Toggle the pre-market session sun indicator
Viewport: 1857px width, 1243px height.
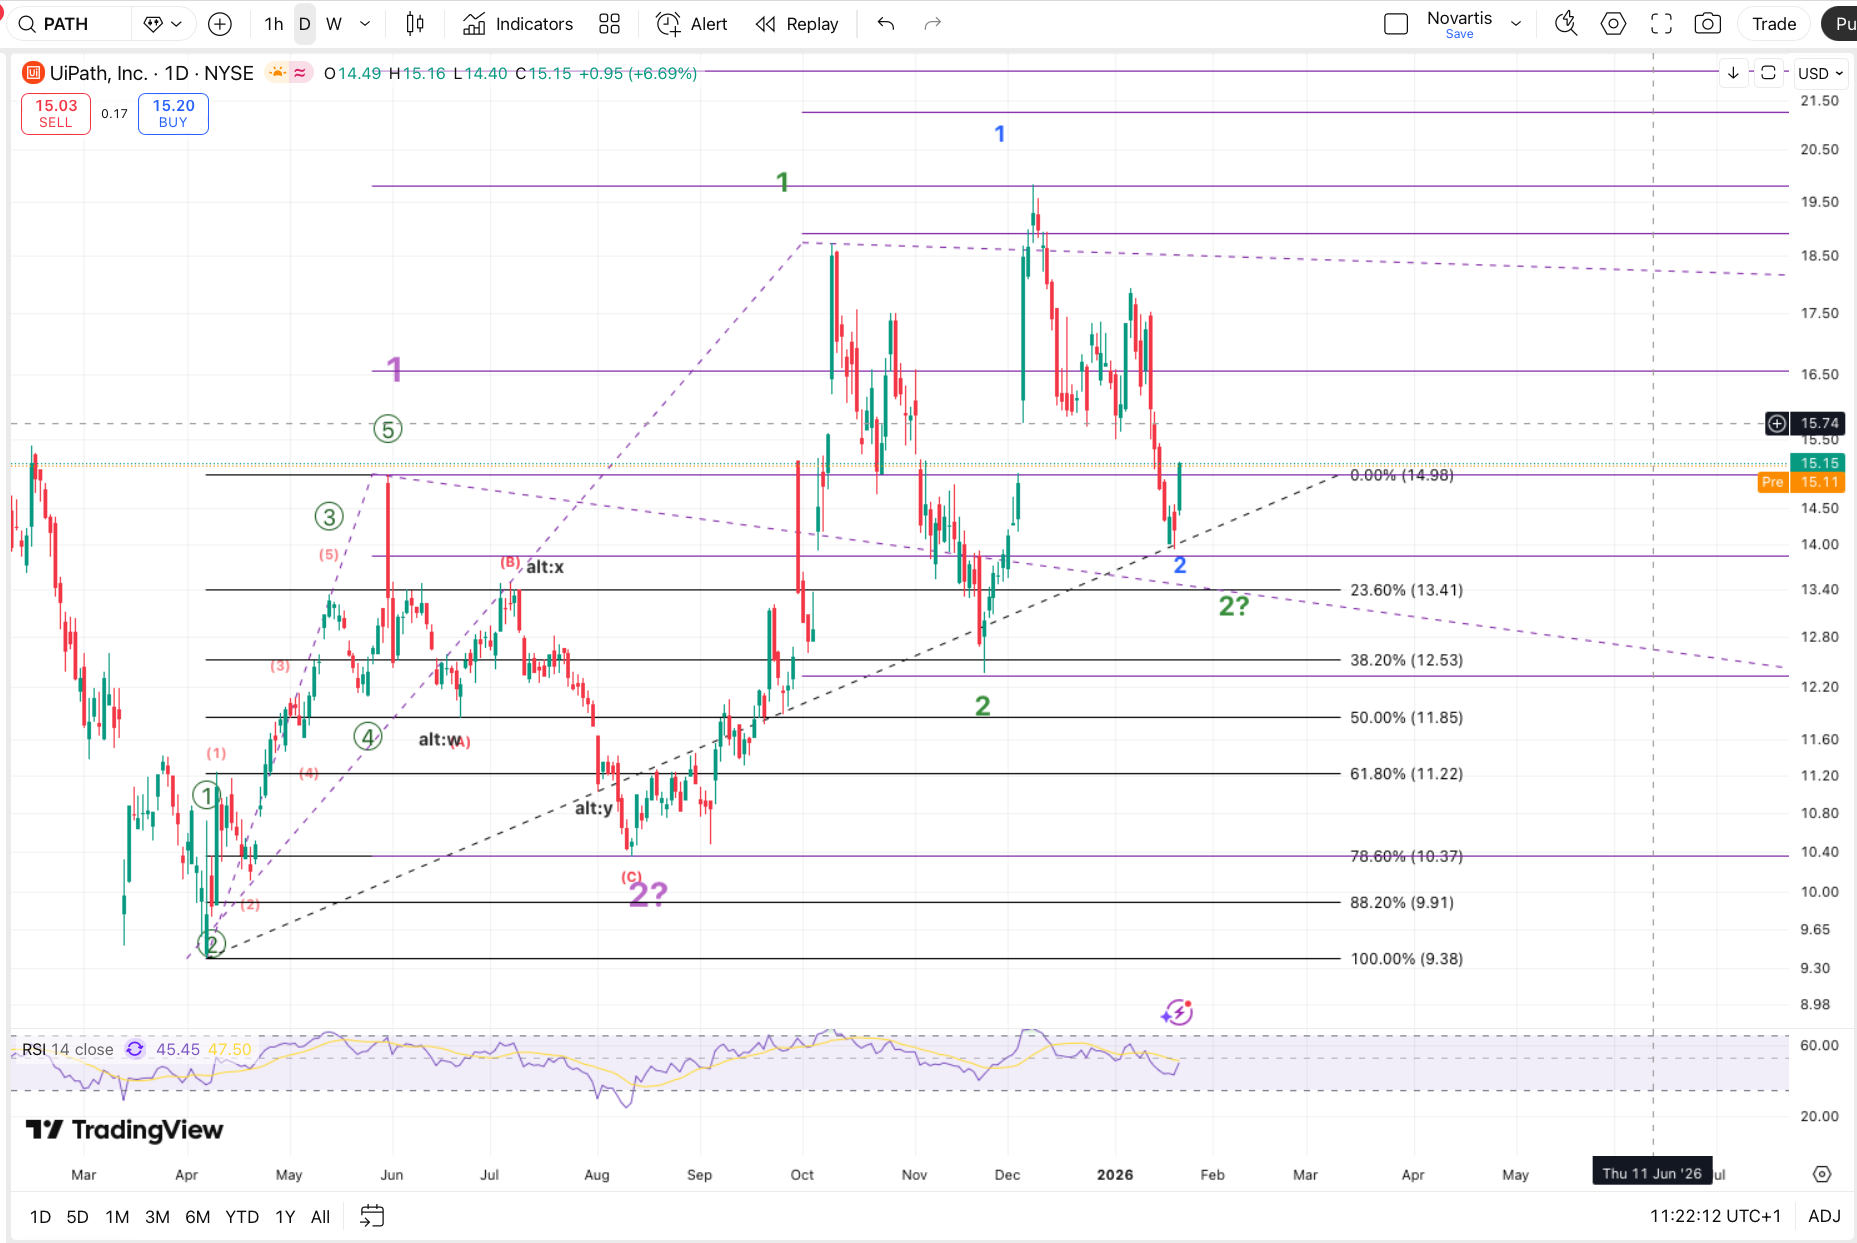click(x=277, y=73)
